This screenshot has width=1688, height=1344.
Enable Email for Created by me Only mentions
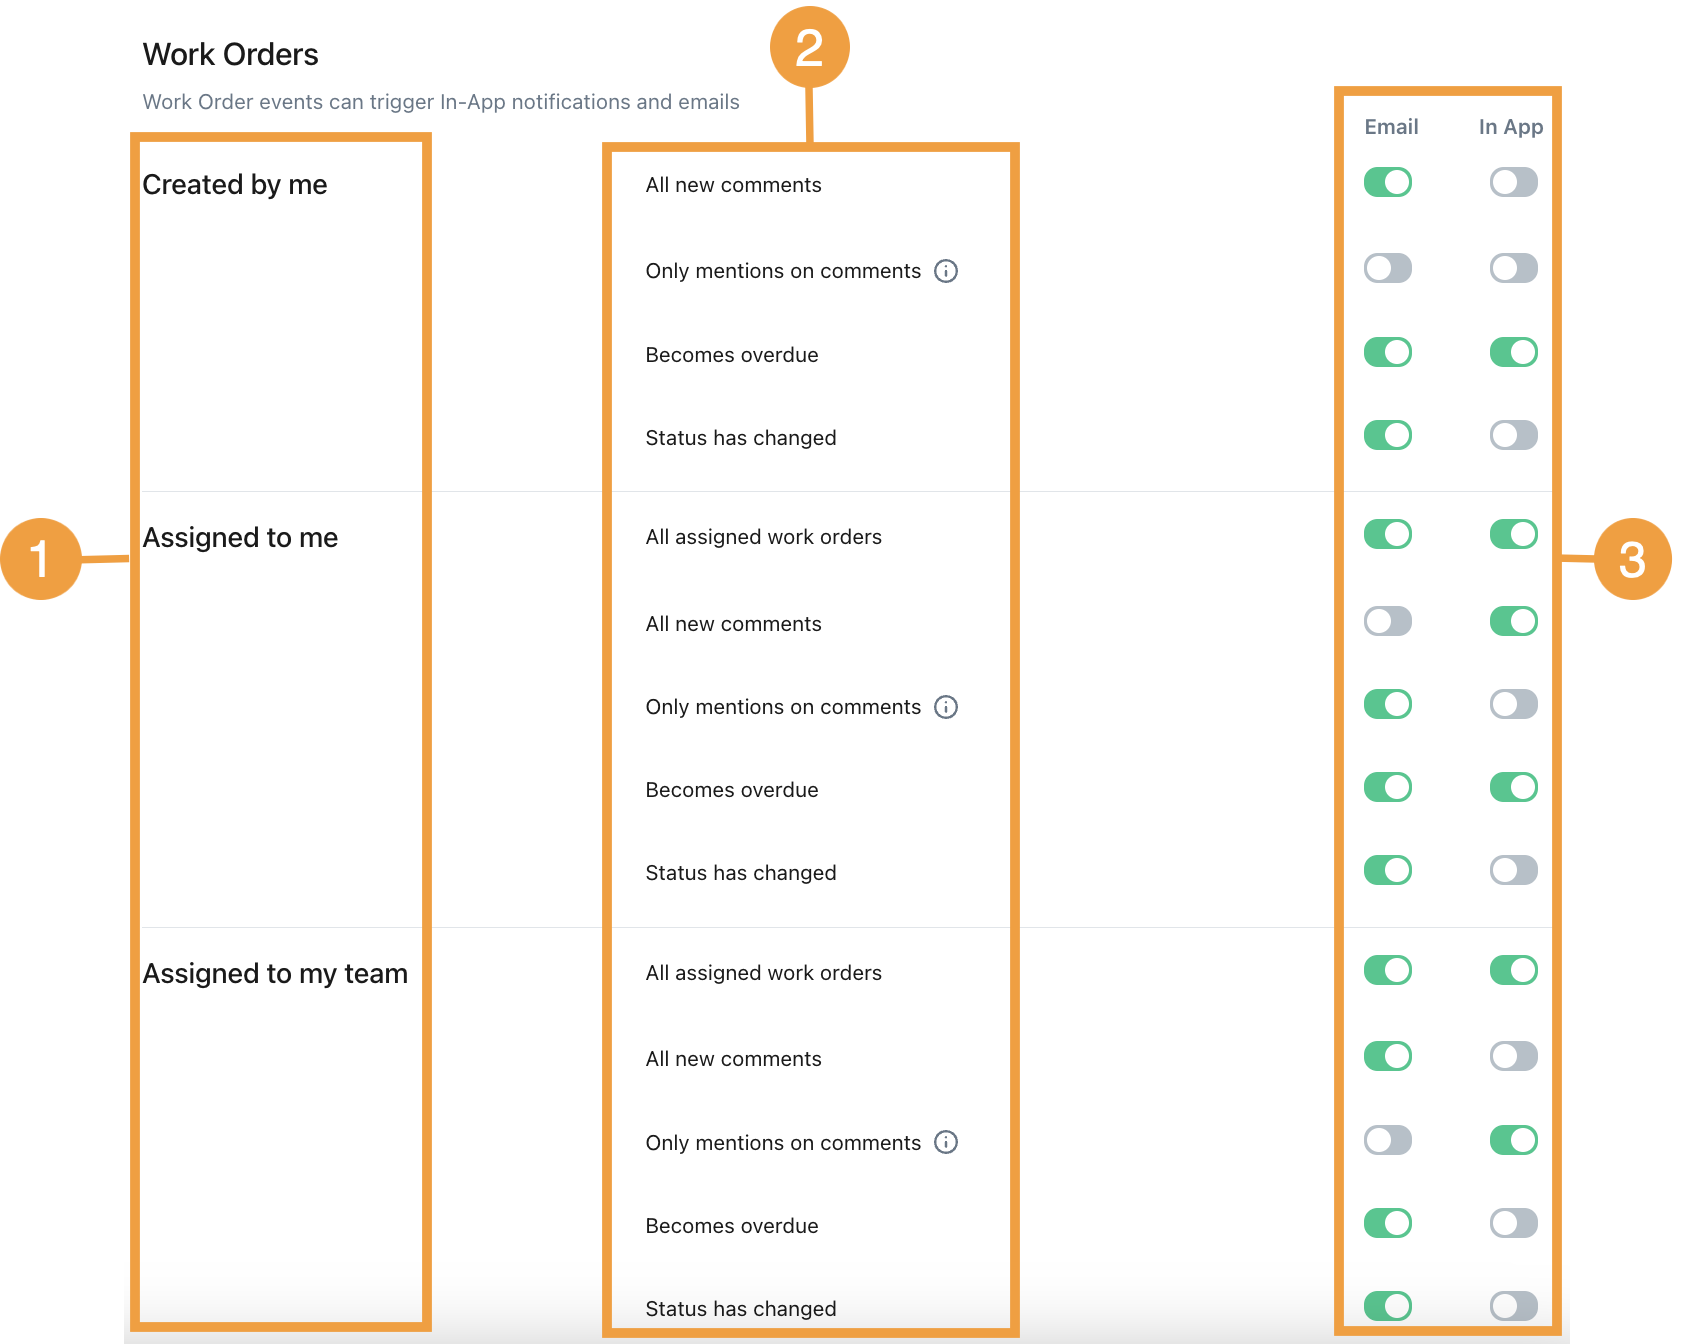pyautogui.click(x=1388, y=268)
